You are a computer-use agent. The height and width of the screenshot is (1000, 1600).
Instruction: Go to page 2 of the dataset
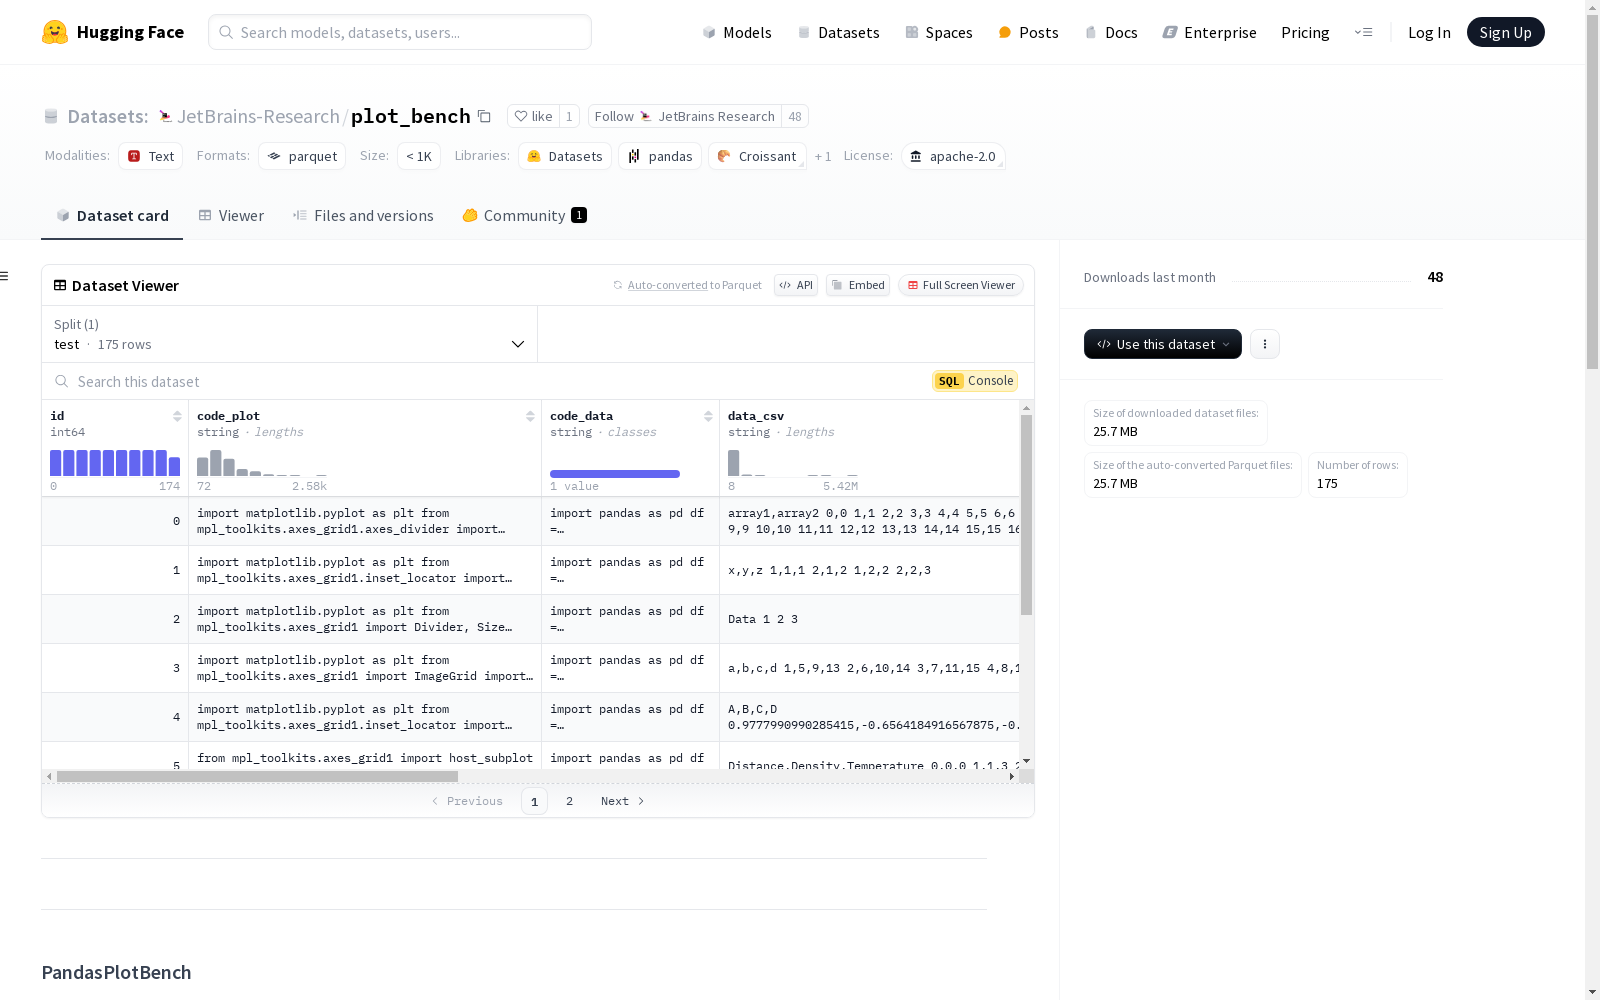point(570,801)
